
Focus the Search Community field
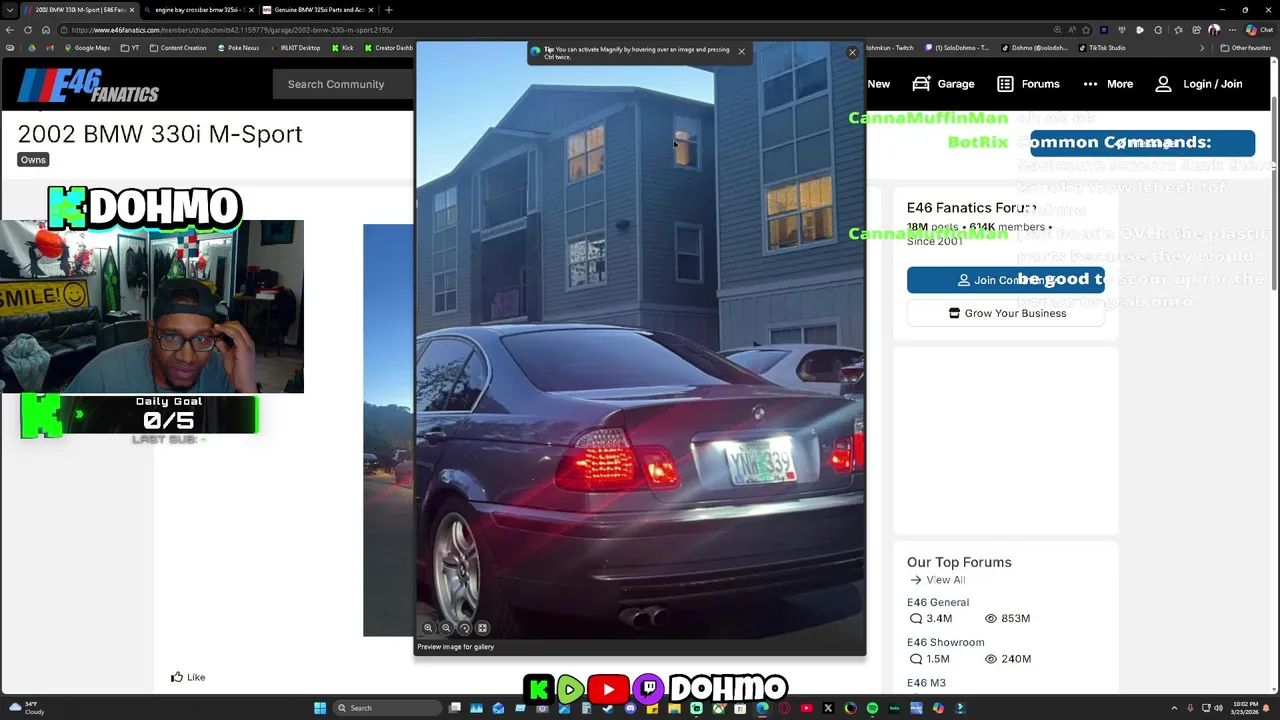click(x=344, y=84)
